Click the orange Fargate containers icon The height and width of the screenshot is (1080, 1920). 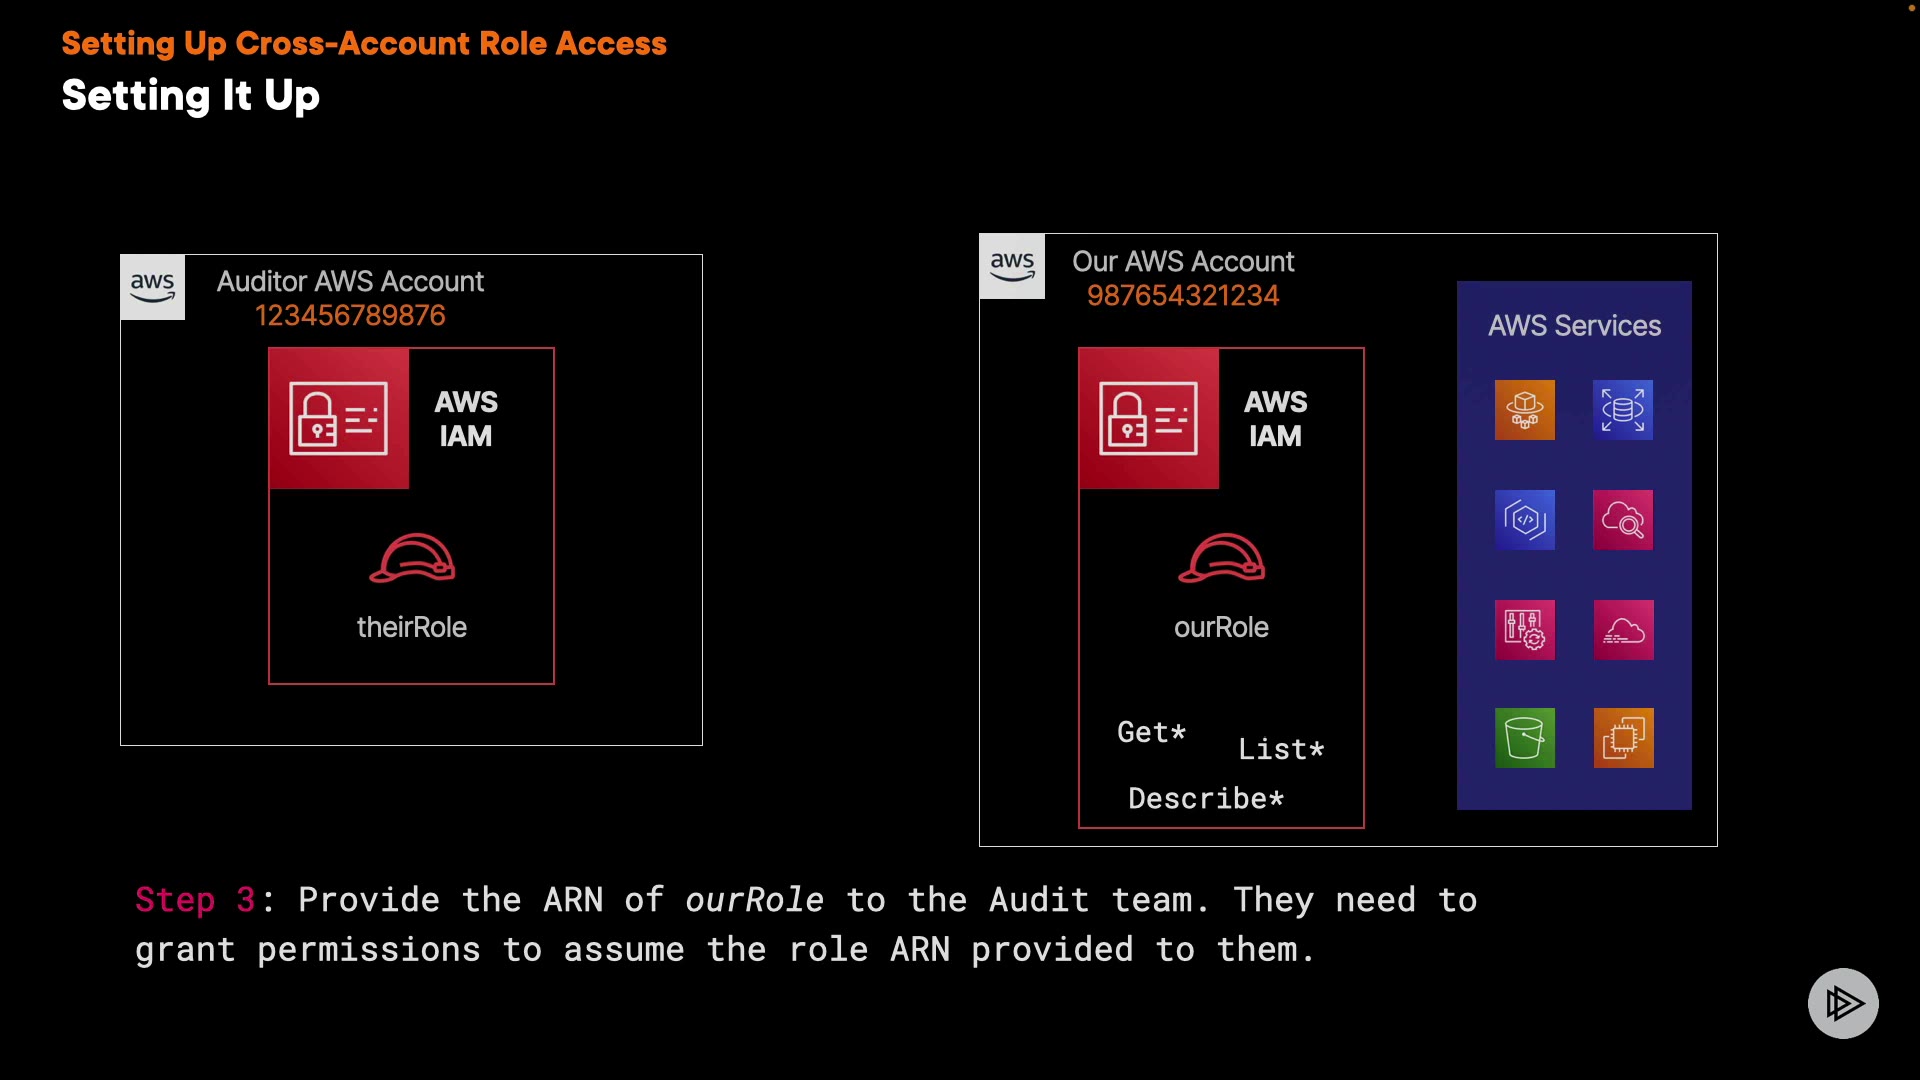point(1524,409)
